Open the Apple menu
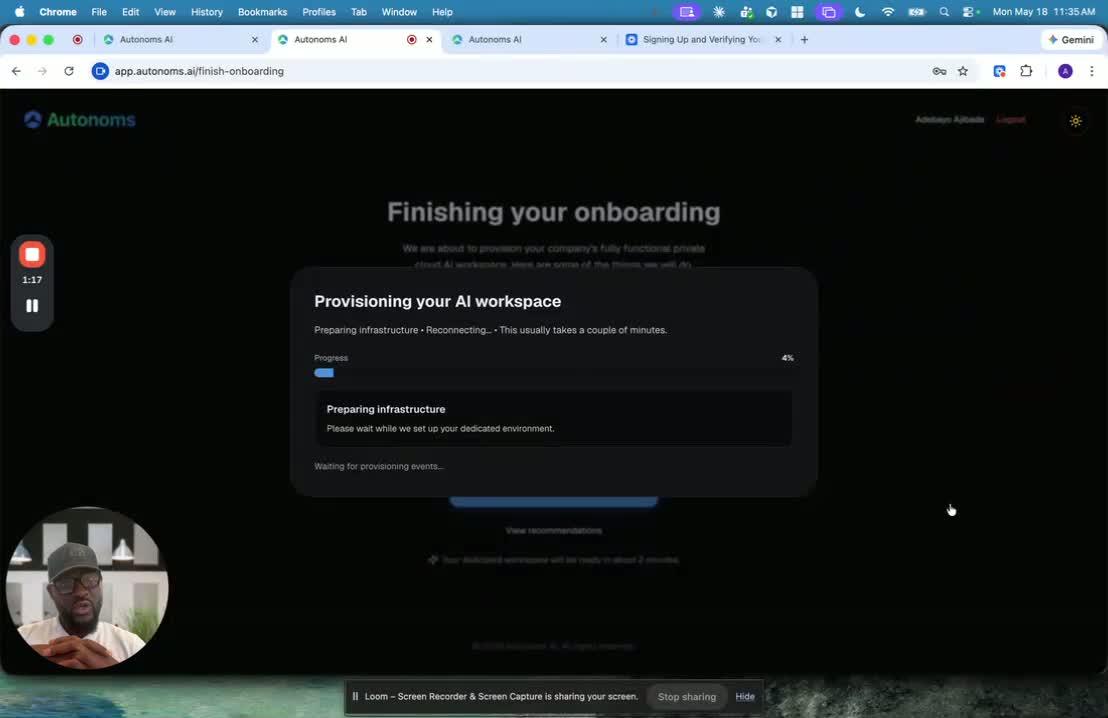The image size is (1108, 718). (20, 11)
